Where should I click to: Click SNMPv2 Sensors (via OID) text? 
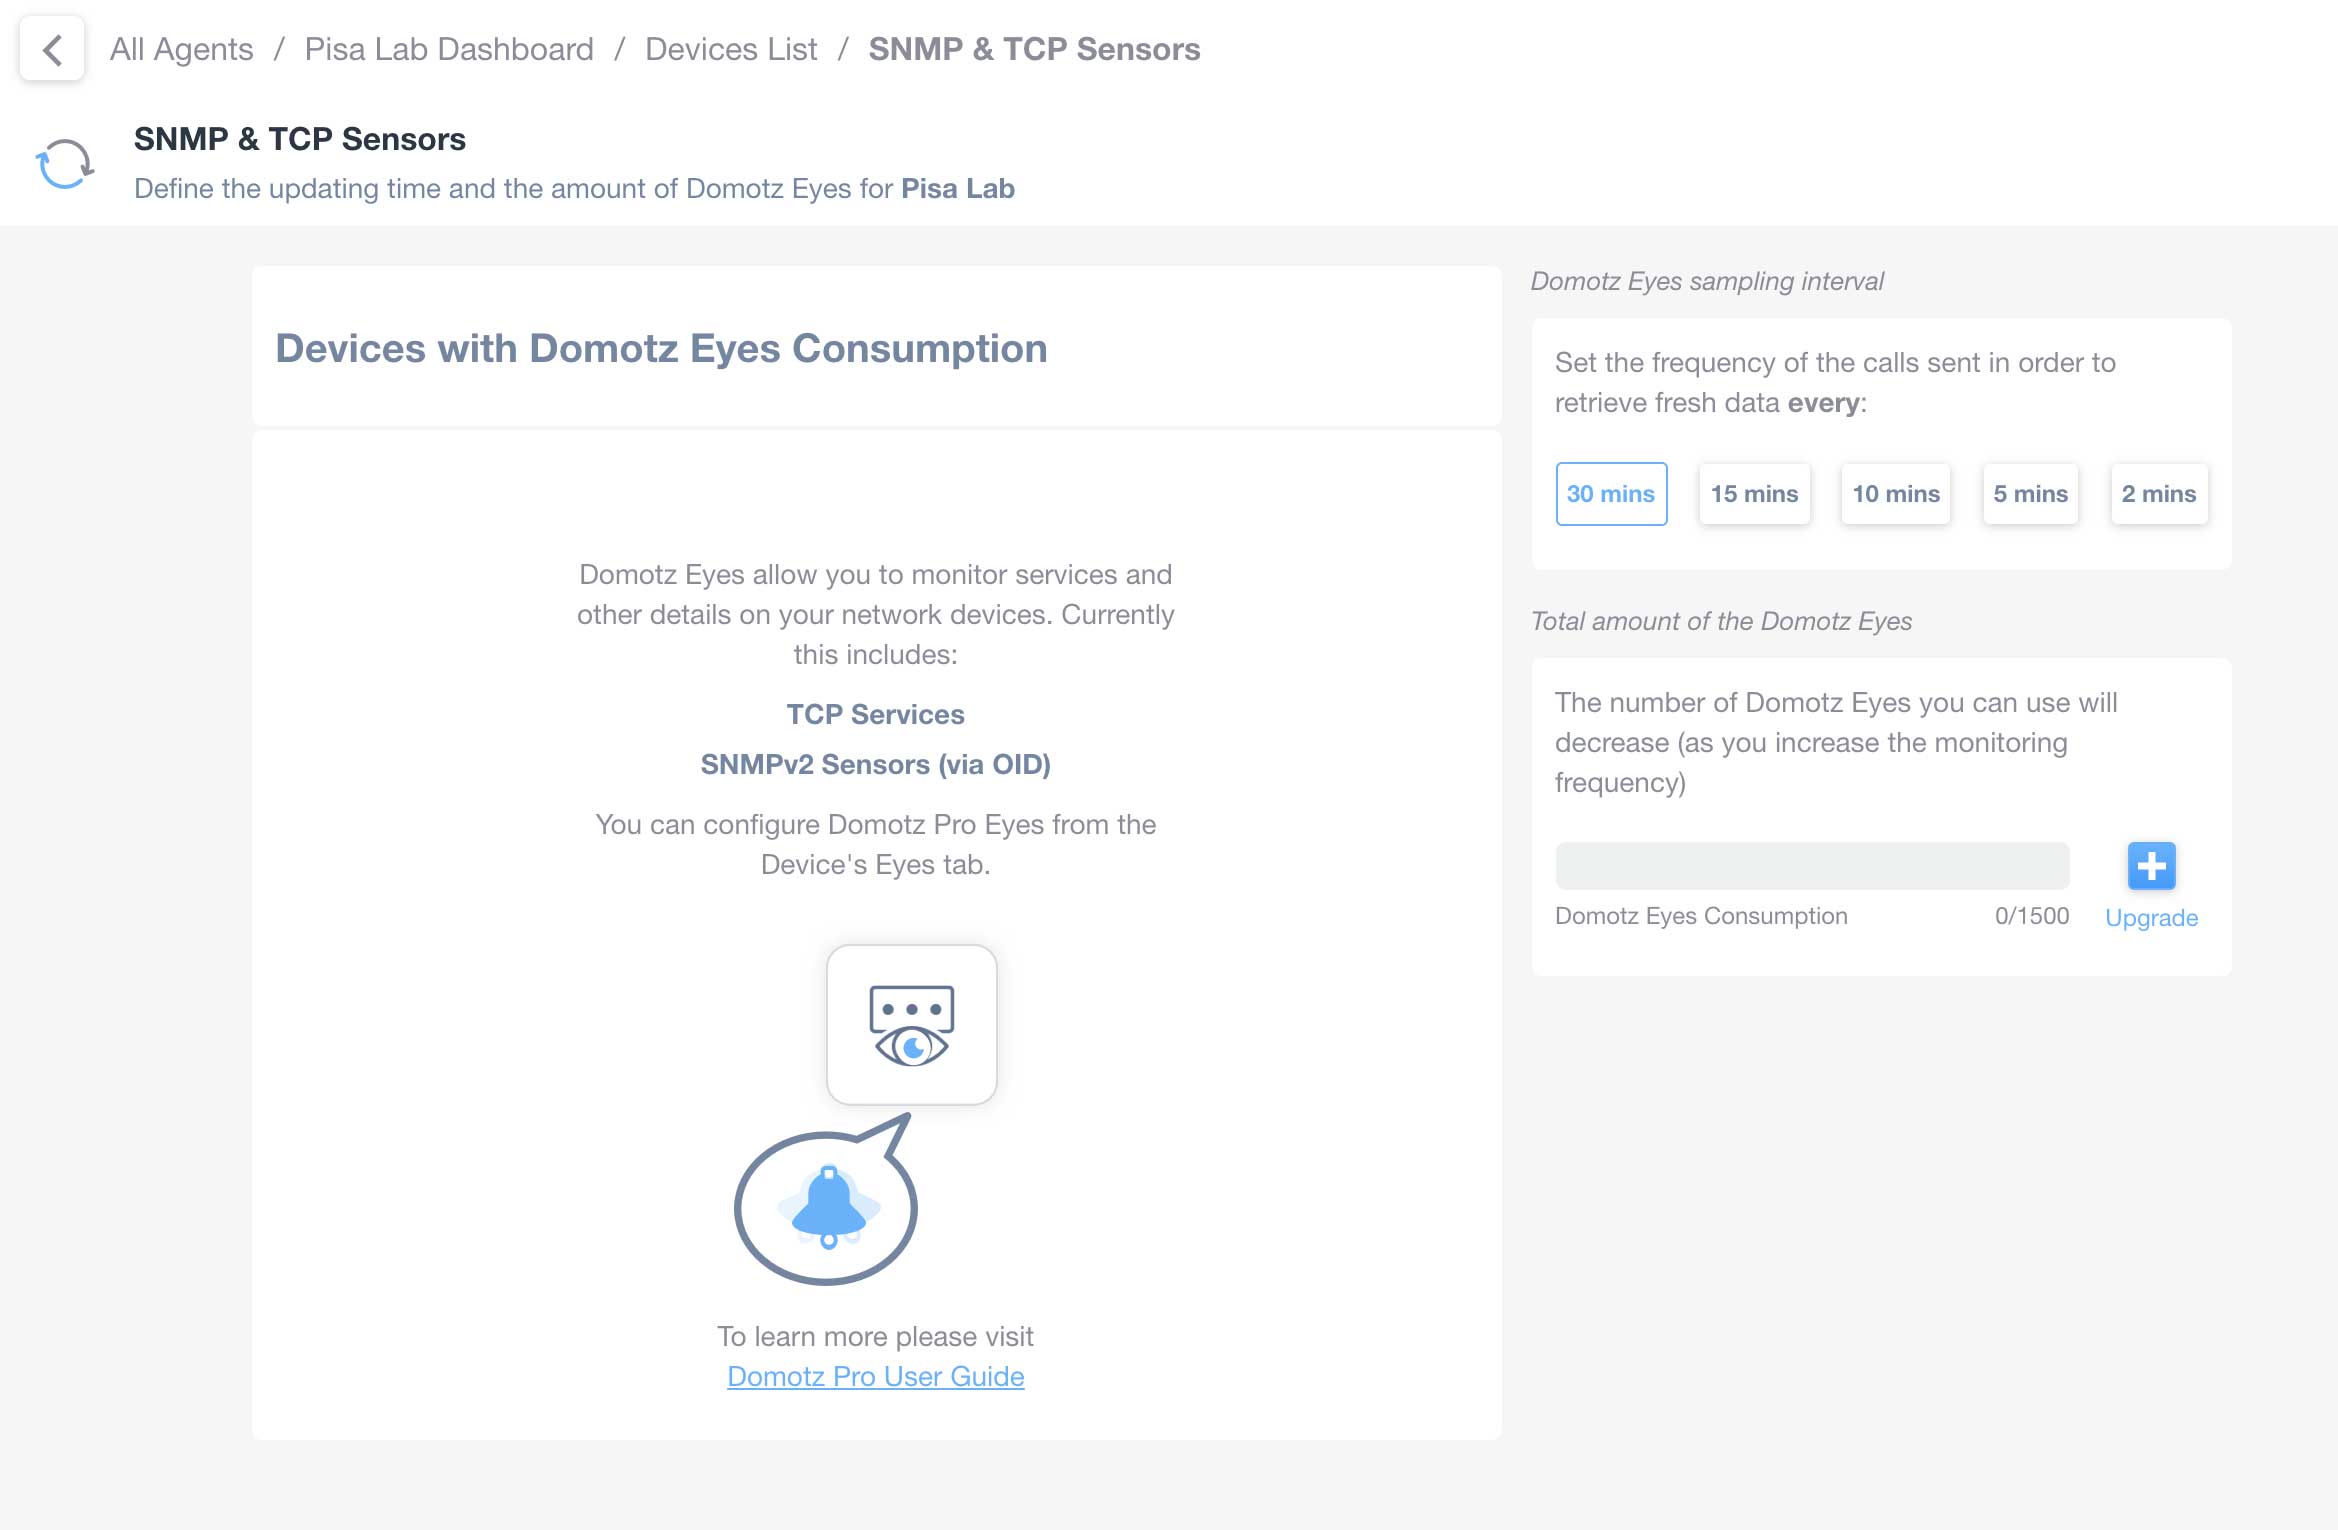[876, 764]
